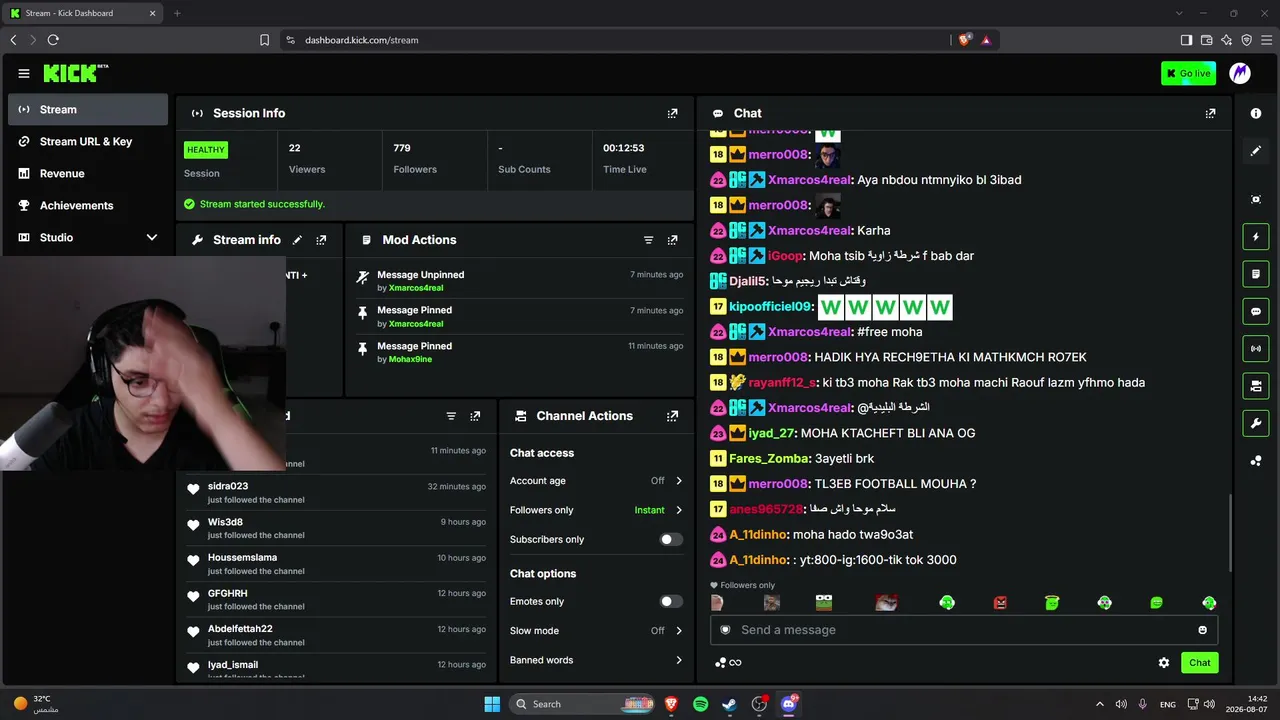Click the focus frame icon in right sidebar
The image size is (1280, 720).
click(1256, 199)
